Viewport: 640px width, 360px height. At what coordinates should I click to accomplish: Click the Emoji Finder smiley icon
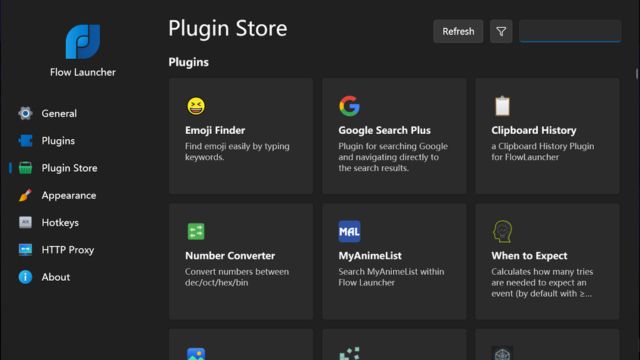196,106
